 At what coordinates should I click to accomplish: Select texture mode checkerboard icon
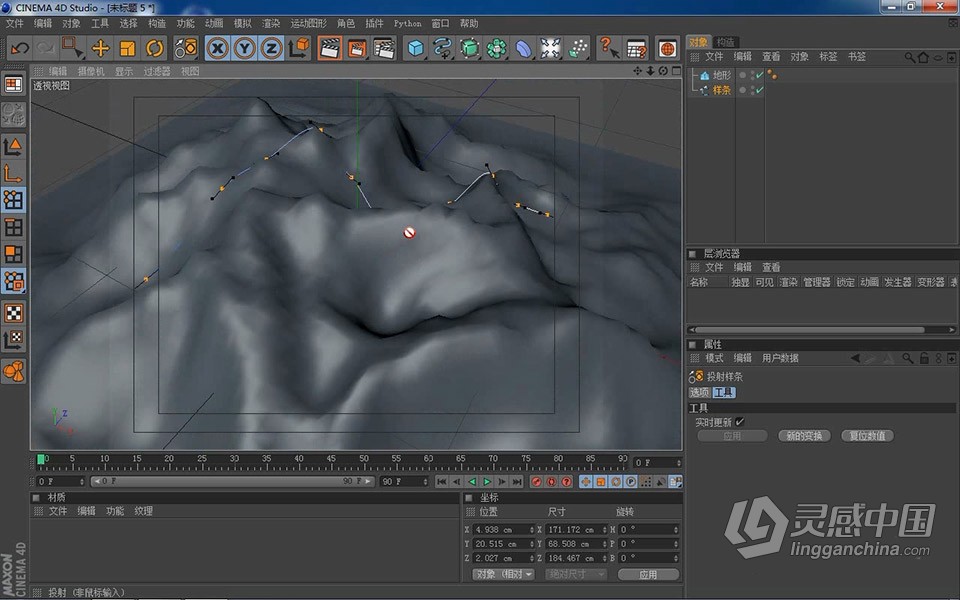(13, 312)
